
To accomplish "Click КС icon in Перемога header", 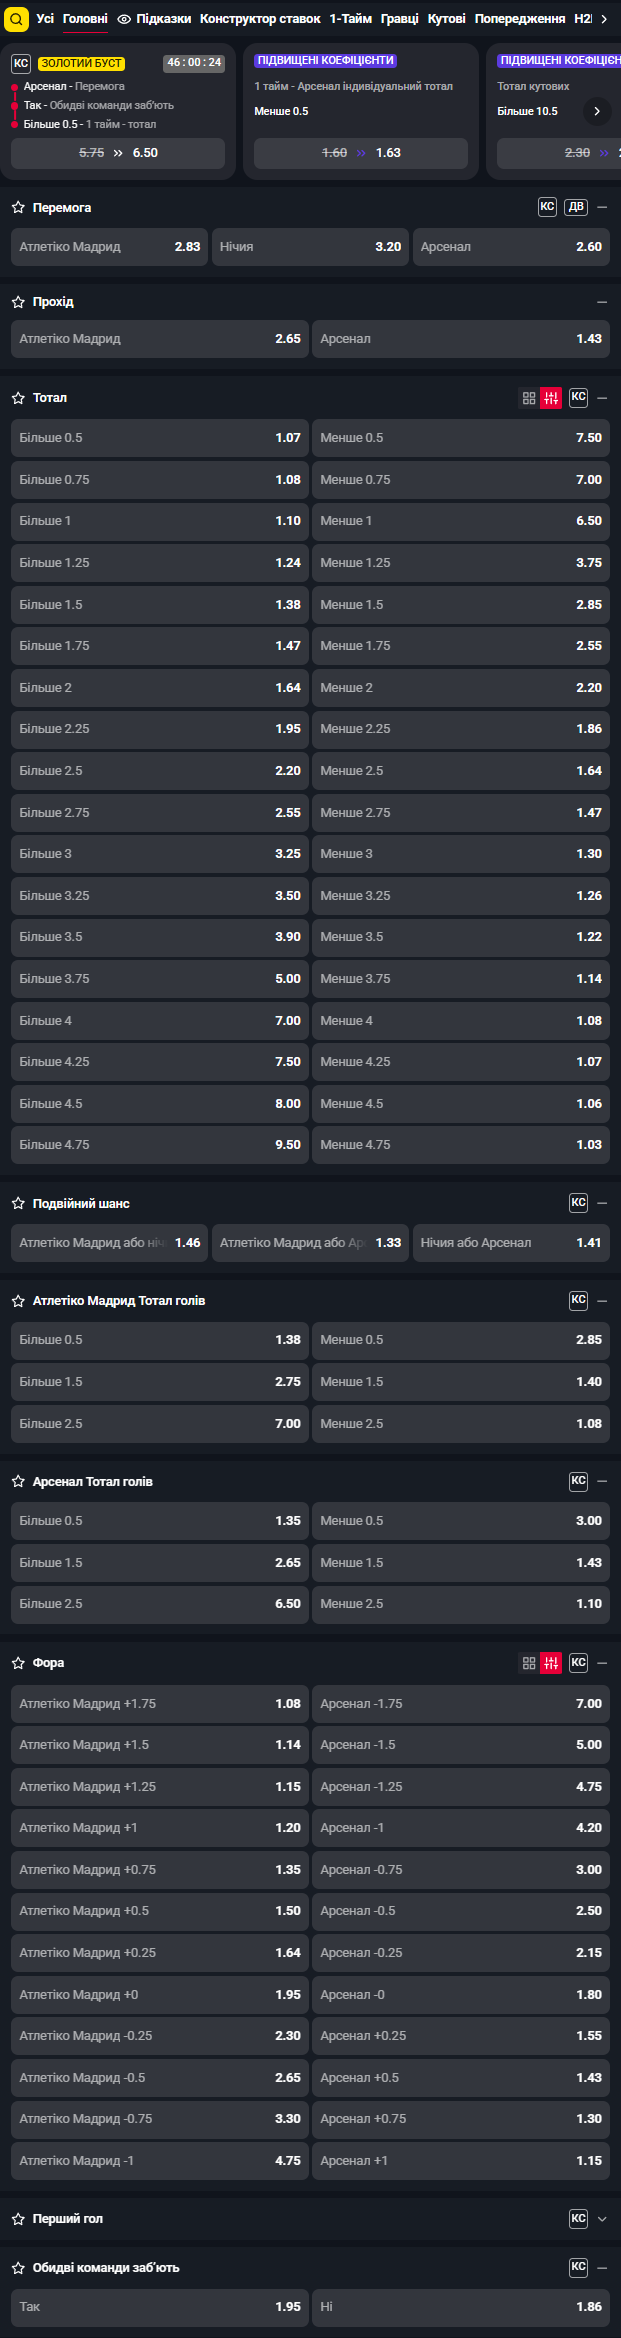I will (547, 207).
